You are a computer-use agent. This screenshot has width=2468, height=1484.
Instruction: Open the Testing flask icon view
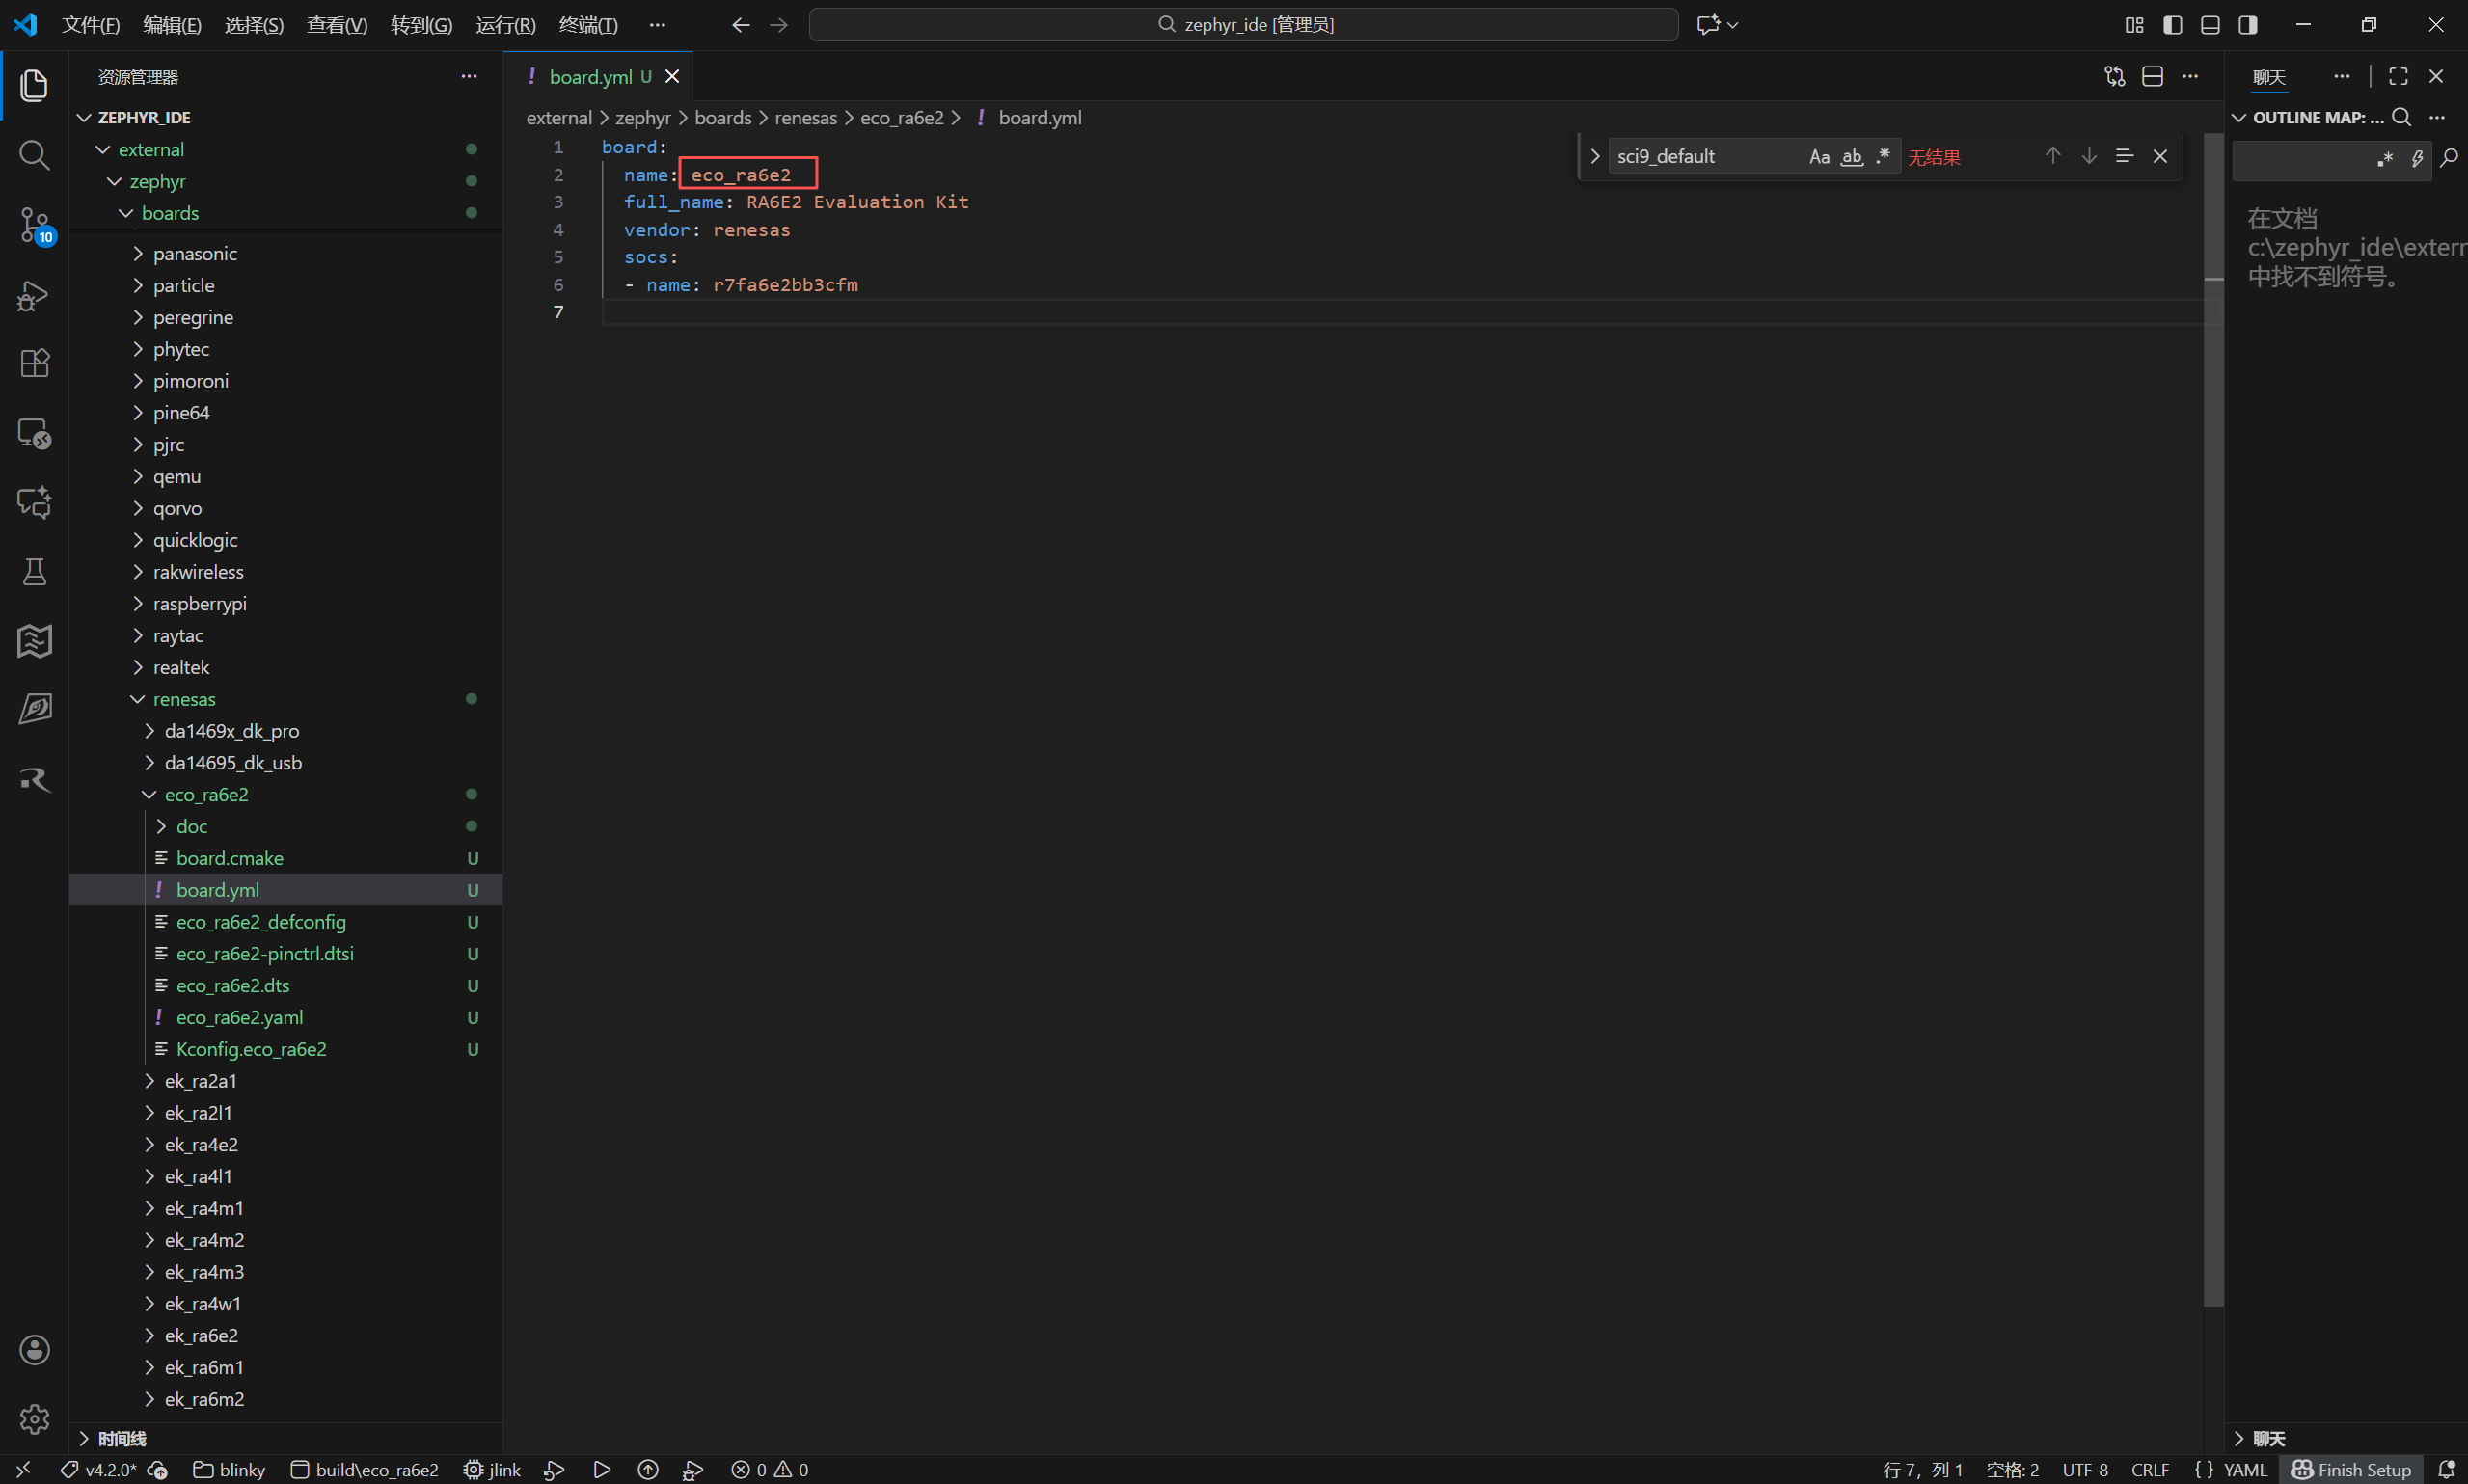point(34,572)
